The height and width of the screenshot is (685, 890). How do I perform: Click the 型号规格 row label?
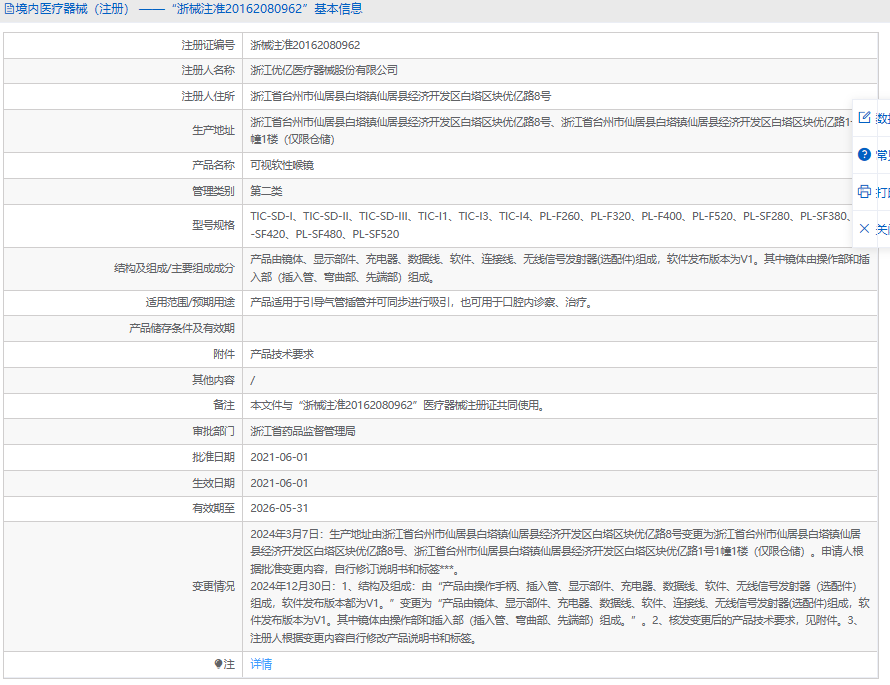point(213,225)
